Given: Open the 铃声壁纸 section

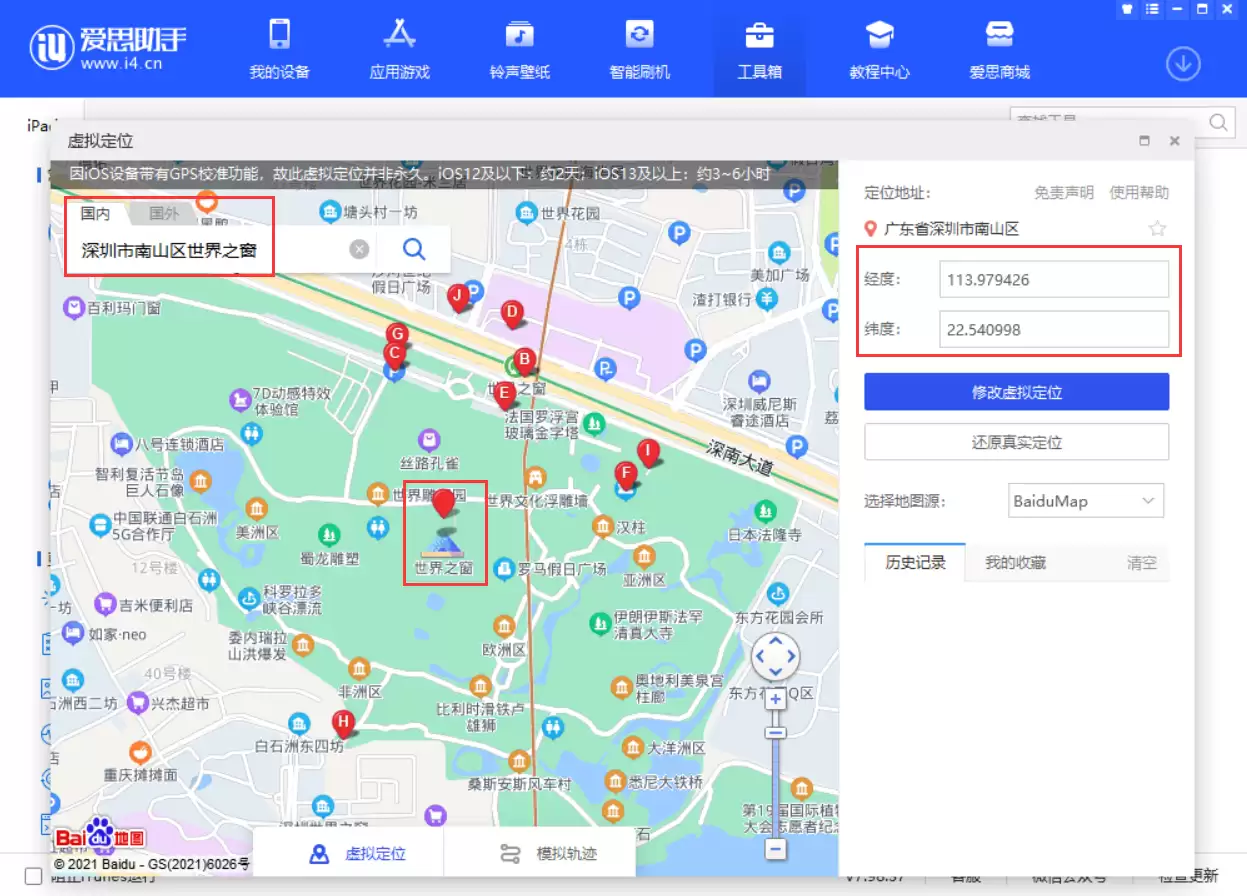Looking at the screenshot, I should 519,48.
